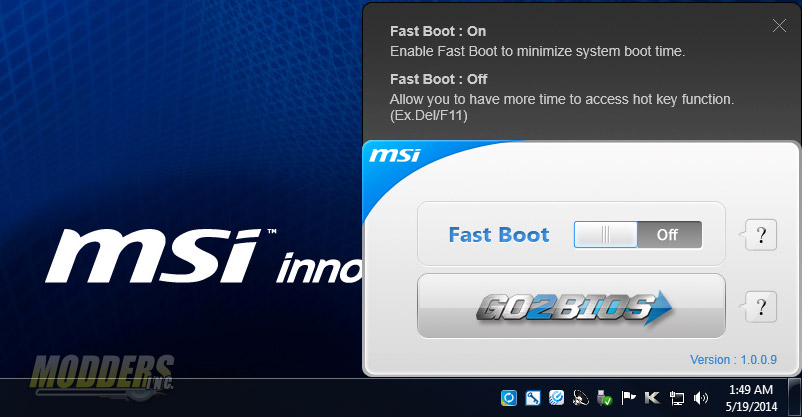Click the volume speaker icon
The image size is (802, 417).
tap(700, 398)
